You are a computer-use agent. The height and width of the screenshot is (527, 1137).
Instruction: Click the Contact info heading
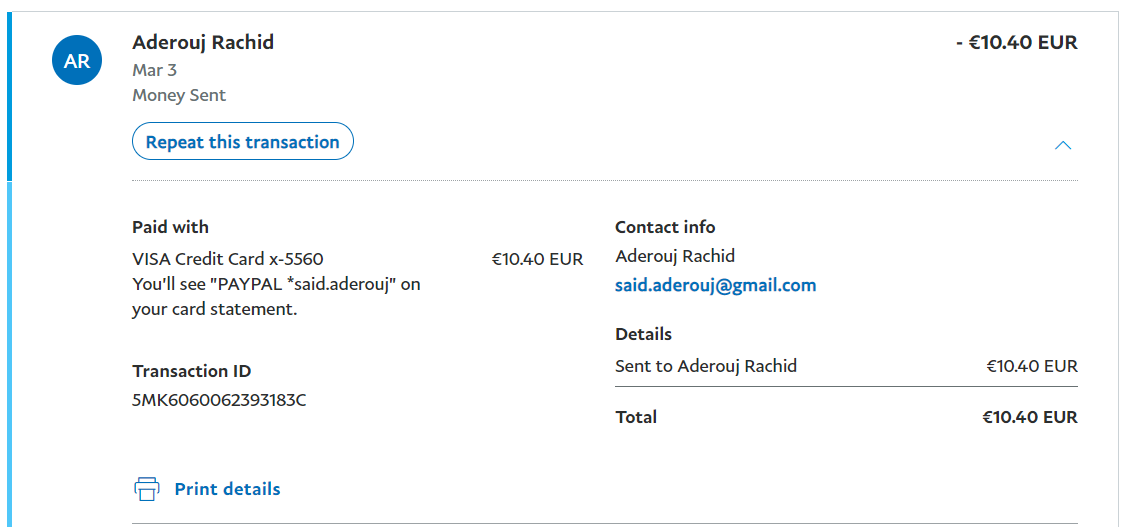[665, 227]
